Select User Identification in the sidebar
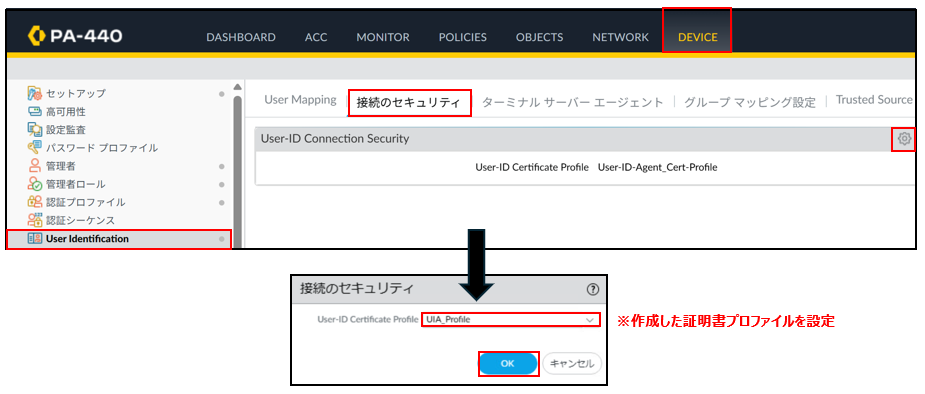The height and width of the screenshot is (394, 925). 87,239
